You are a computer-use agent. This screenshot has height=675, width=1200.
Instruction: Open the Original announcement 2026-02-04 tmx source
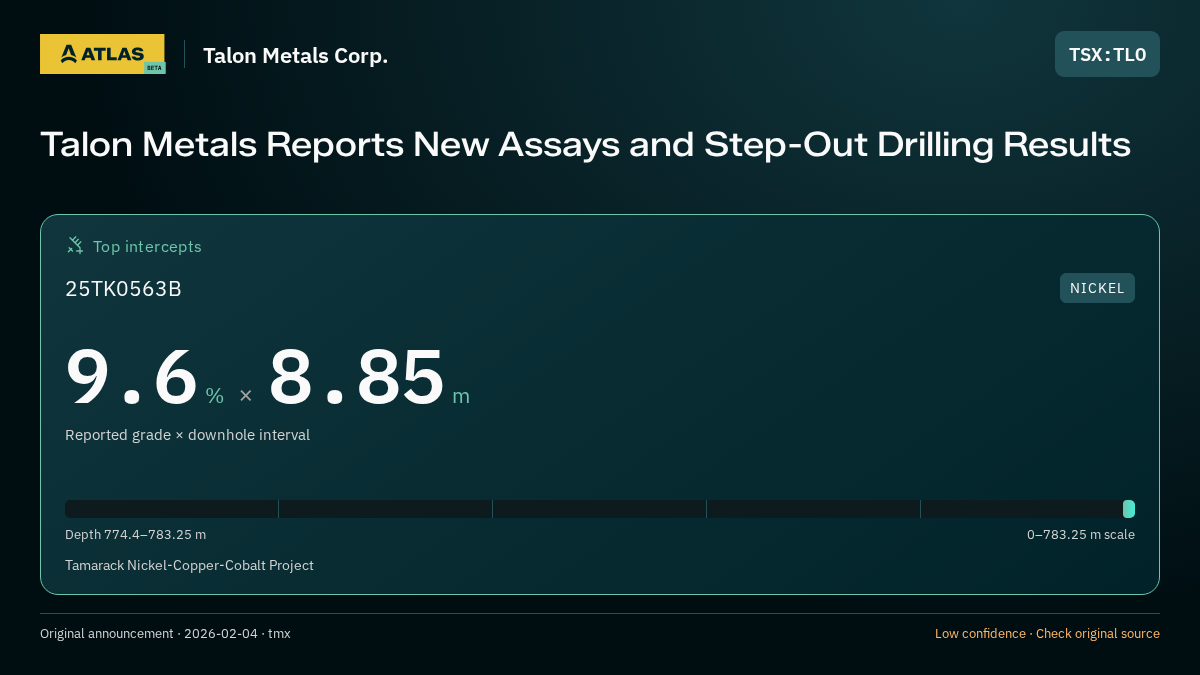tap(165, 634)
